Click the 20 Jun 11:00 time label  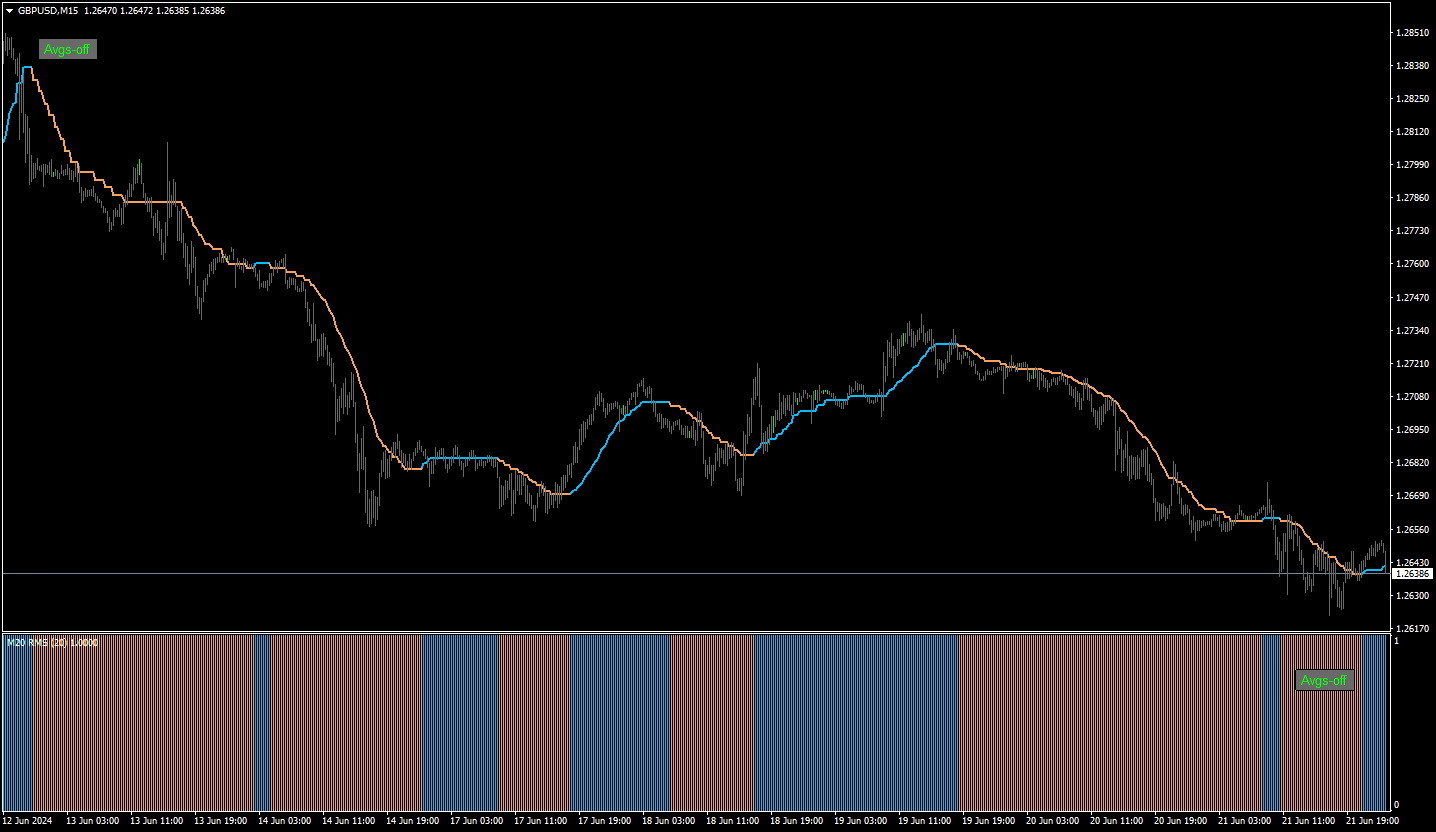point(1117,820)
